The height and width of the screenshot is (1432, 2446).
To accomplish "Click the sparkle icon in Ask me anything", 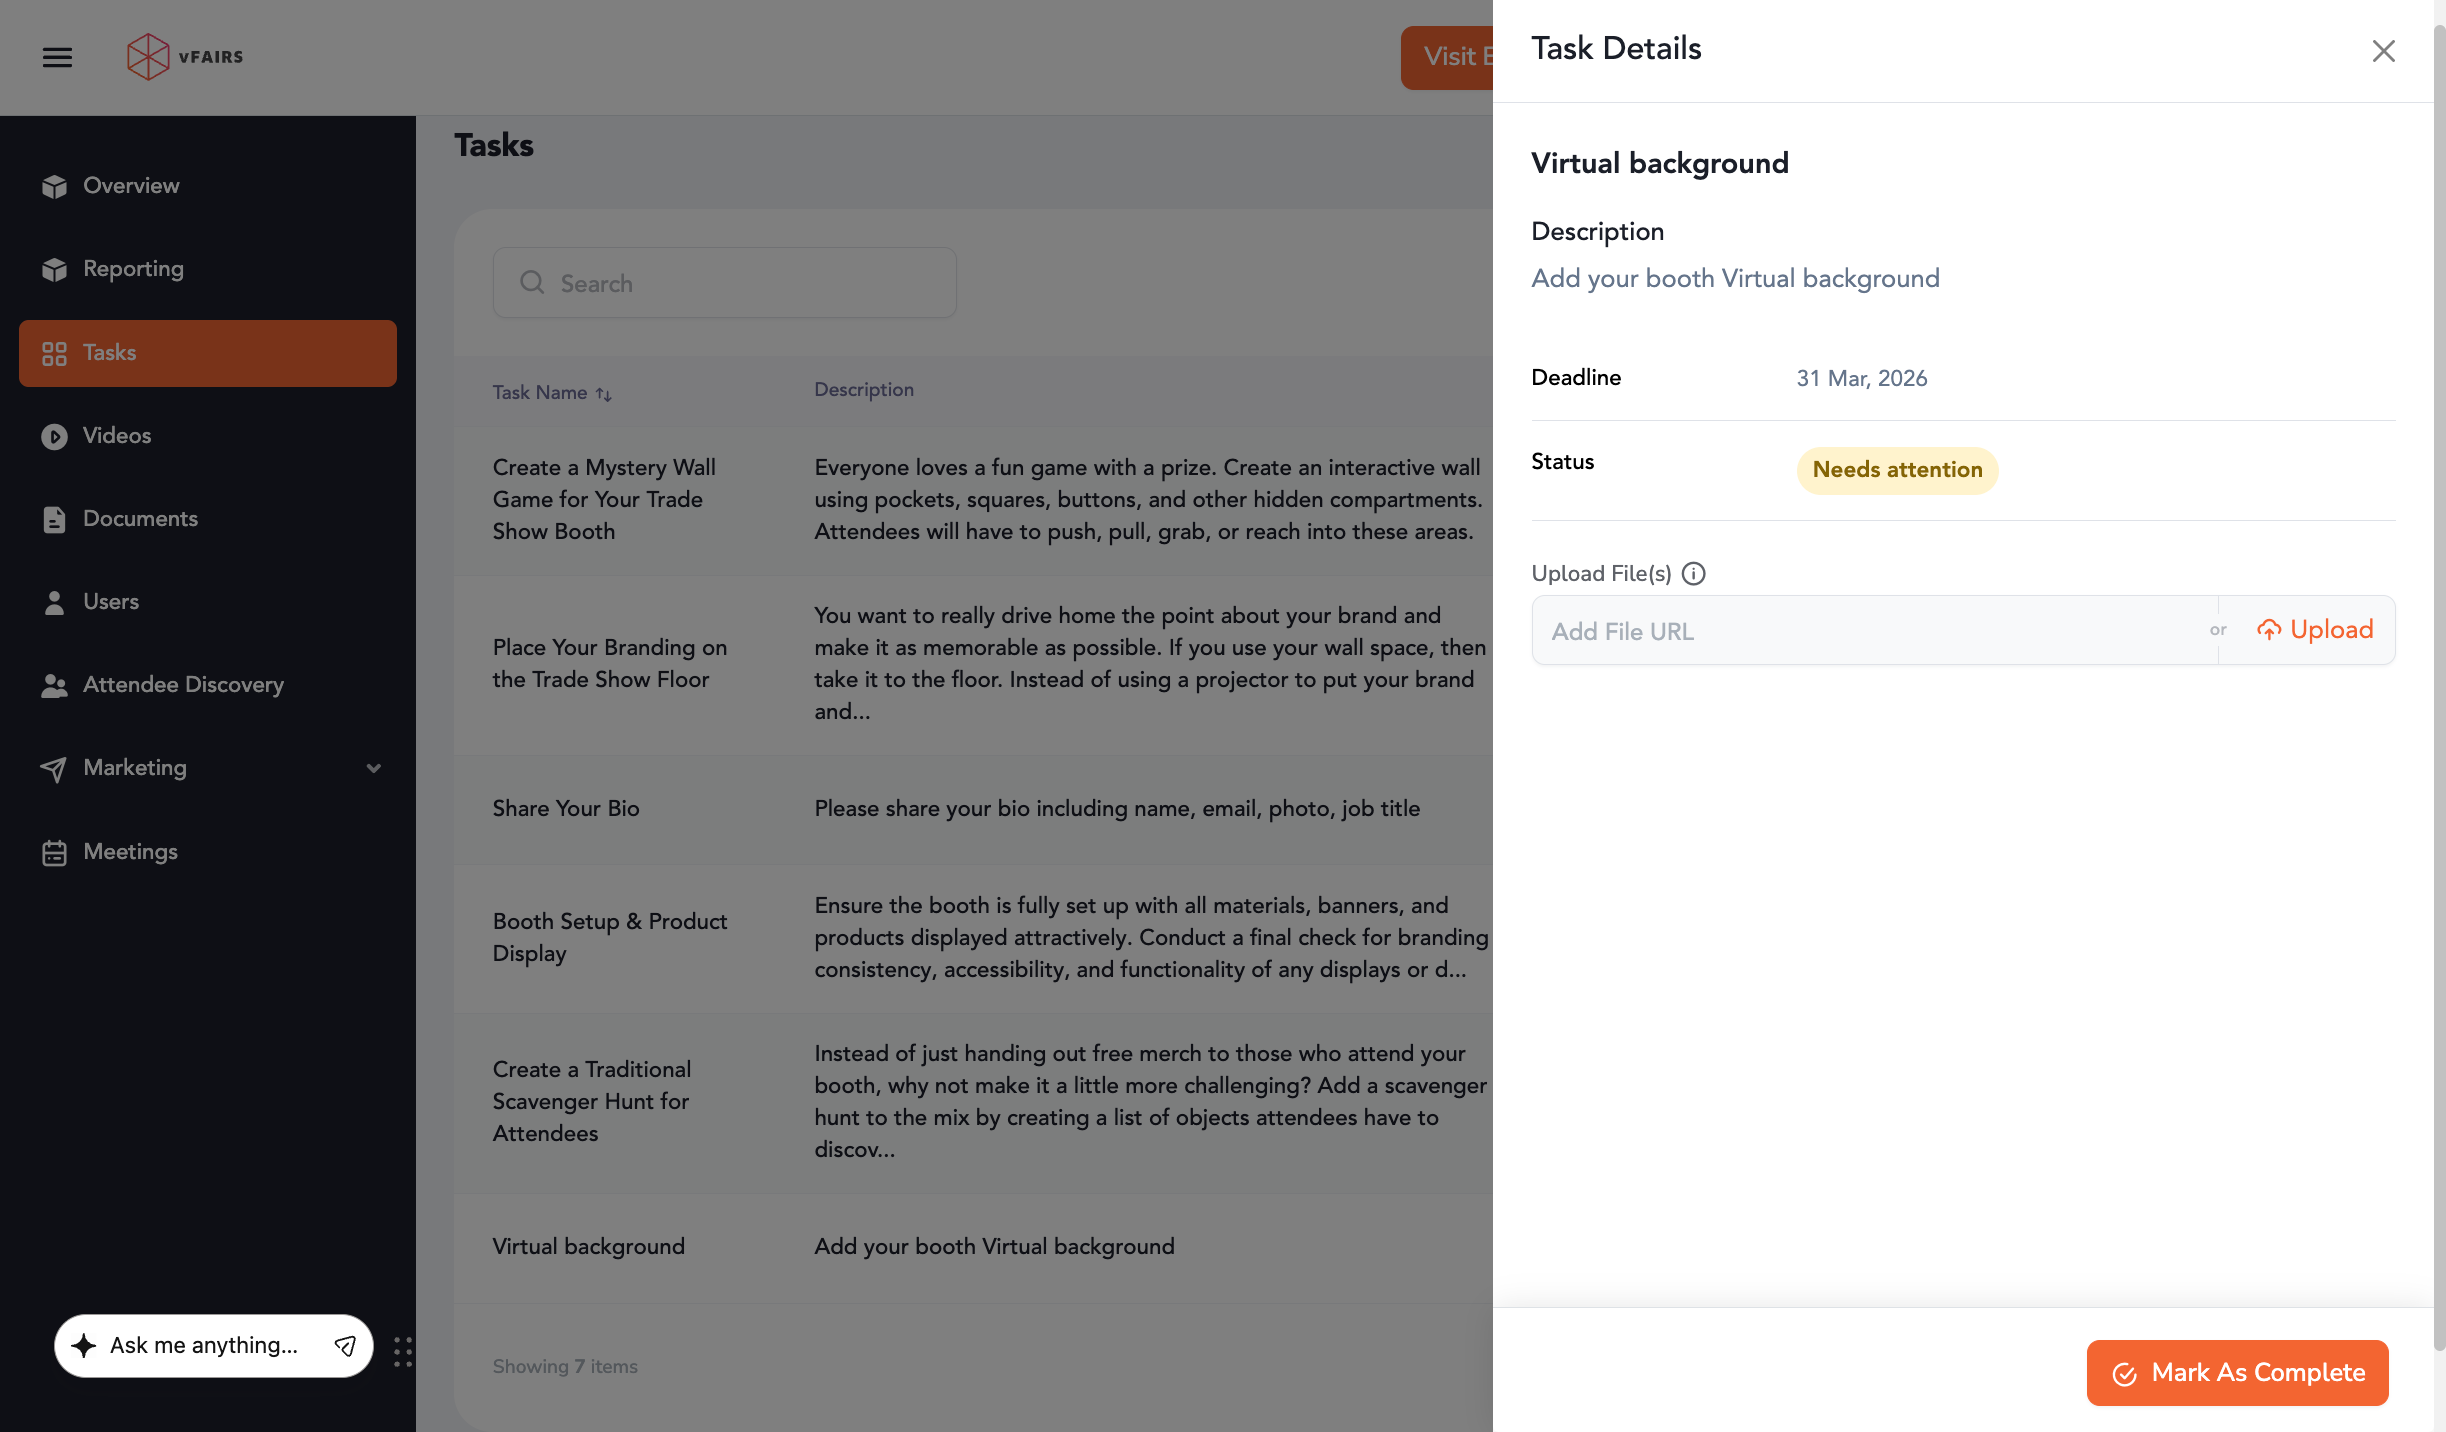I will pyautogui.click(x=85, y=1345).
